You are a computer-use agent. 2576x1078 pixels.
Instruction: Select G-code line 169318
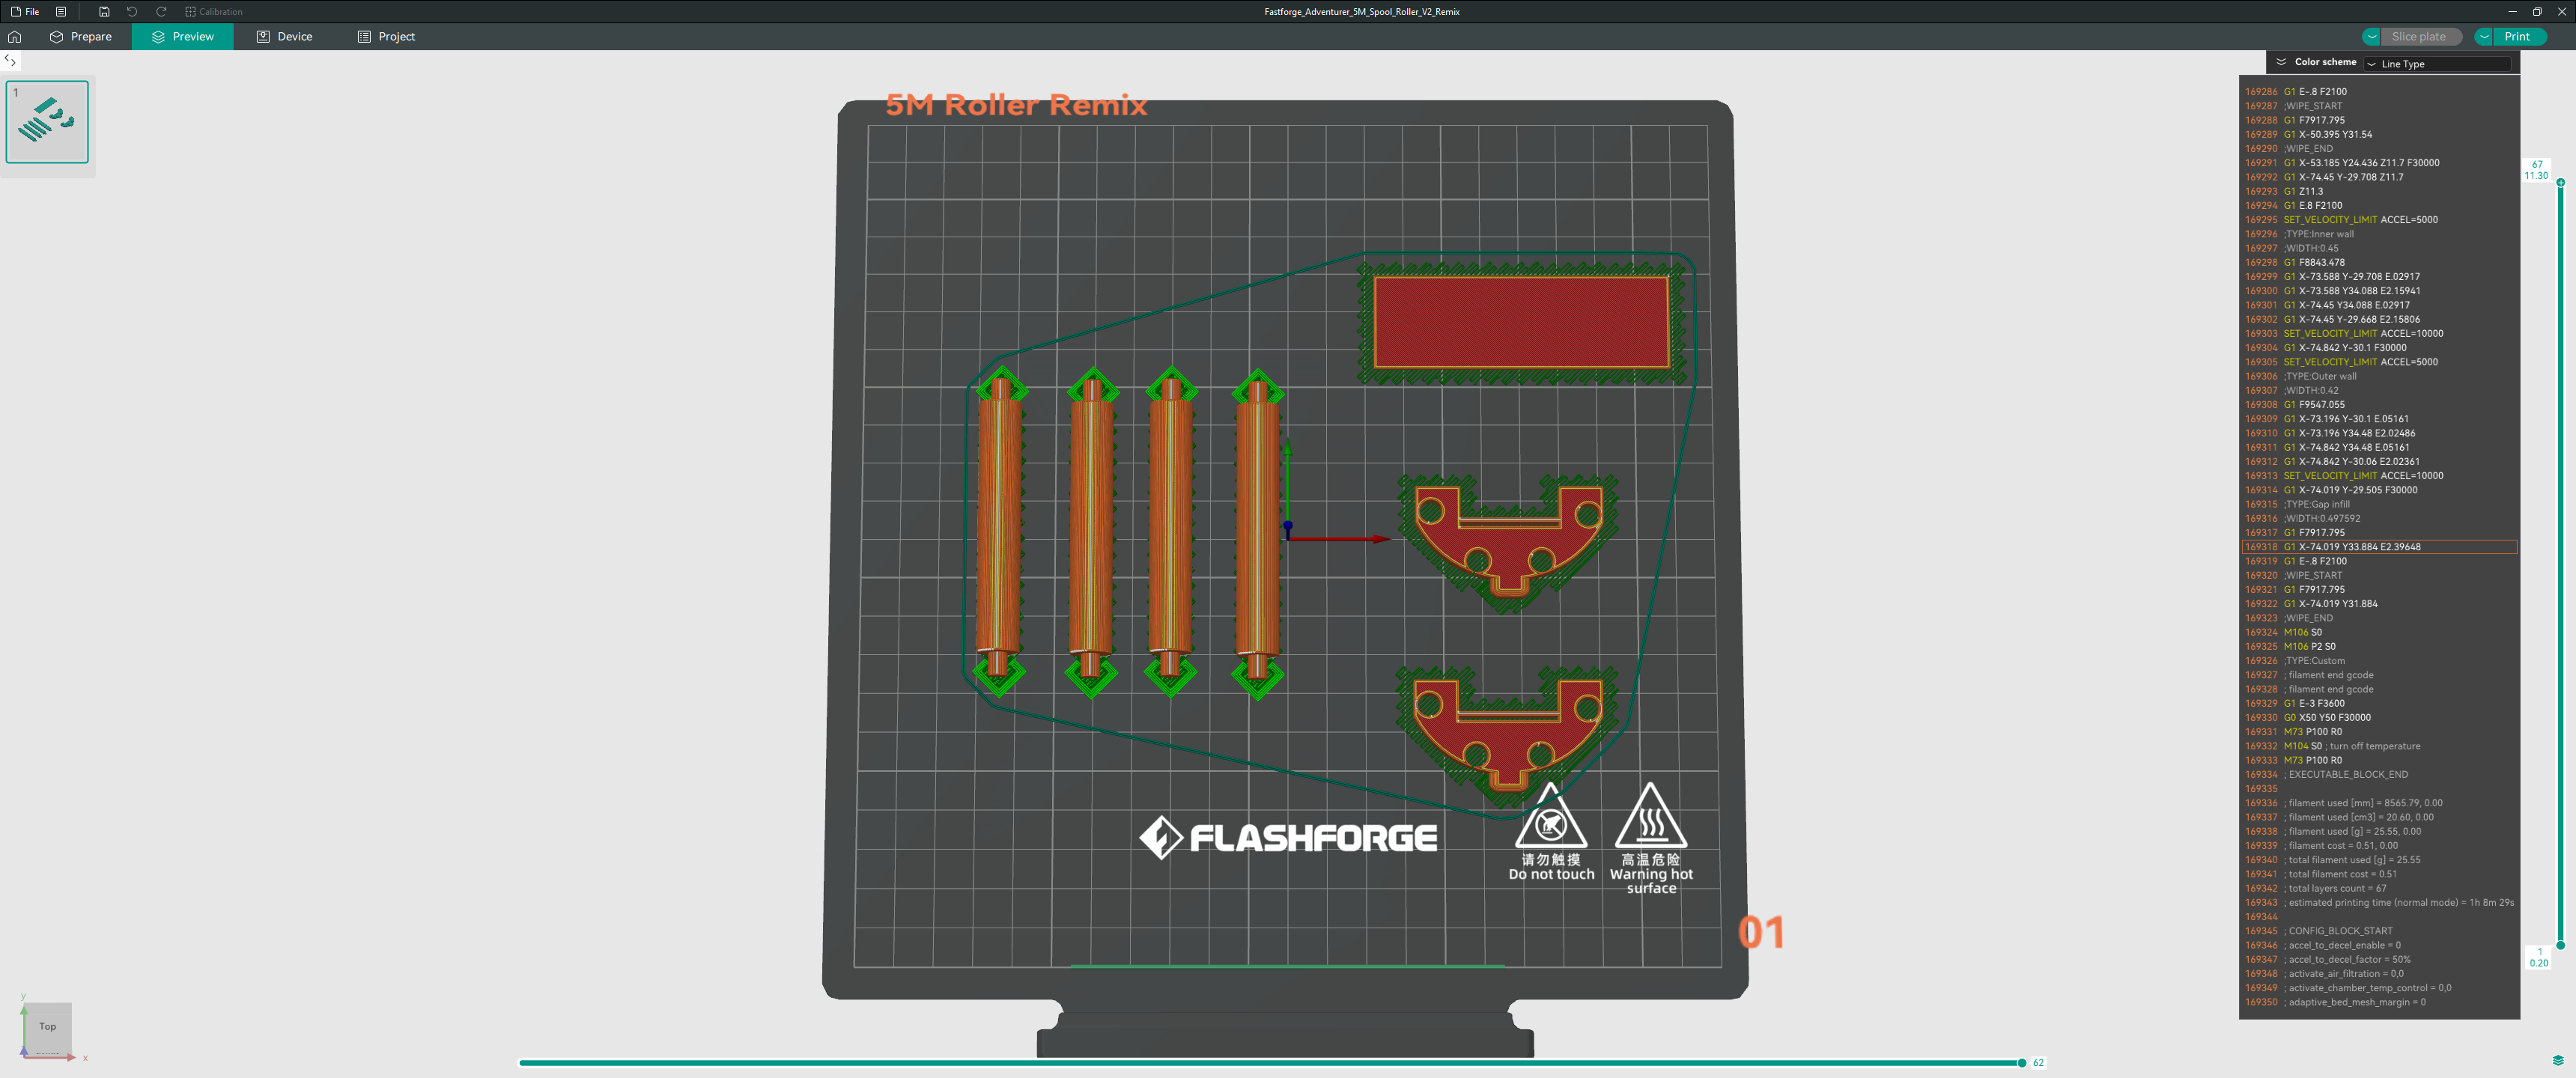2379,547
